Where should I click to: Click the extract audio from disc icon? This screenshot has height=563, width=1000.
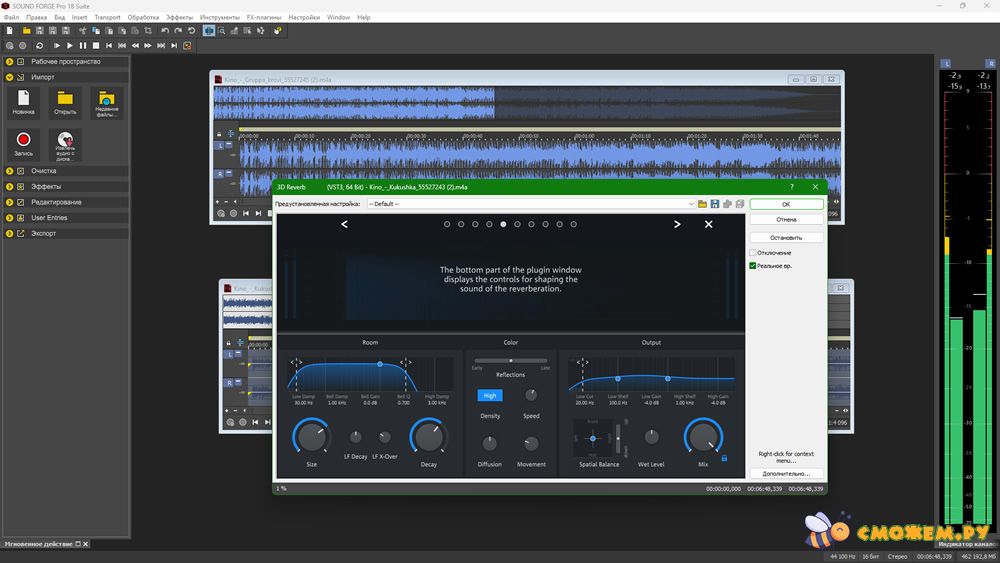65,141
